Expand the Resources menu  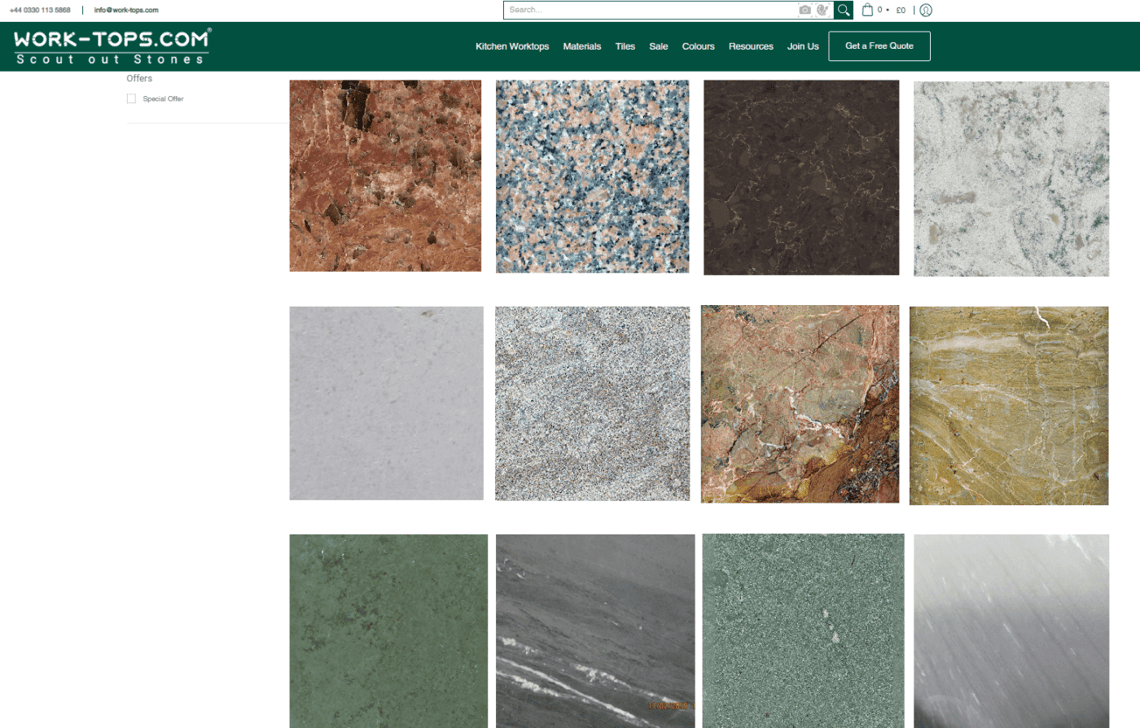coord(751,46)
